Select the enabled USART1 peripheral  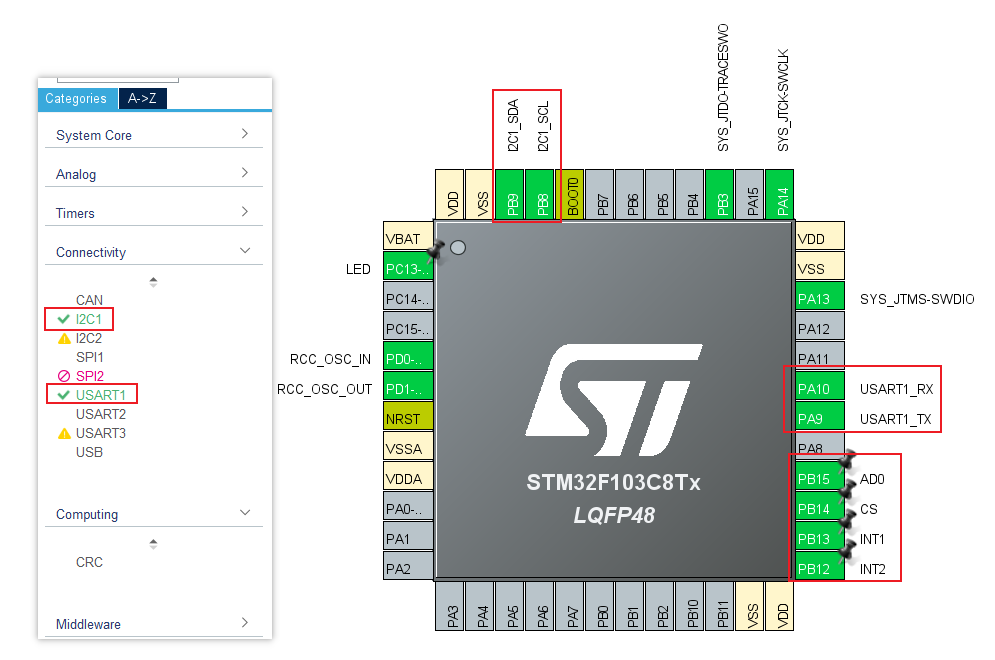(100, 395)
